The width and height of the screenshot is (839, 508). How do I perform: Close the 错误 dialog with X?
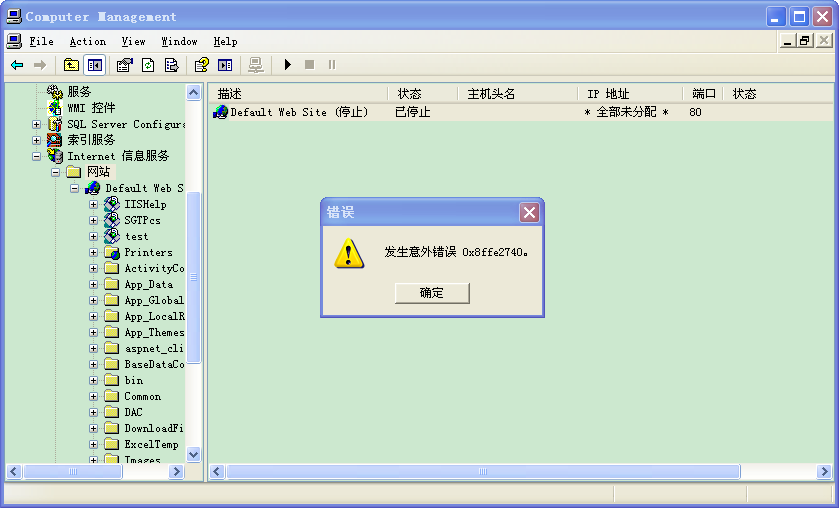(x=529, y=213)
